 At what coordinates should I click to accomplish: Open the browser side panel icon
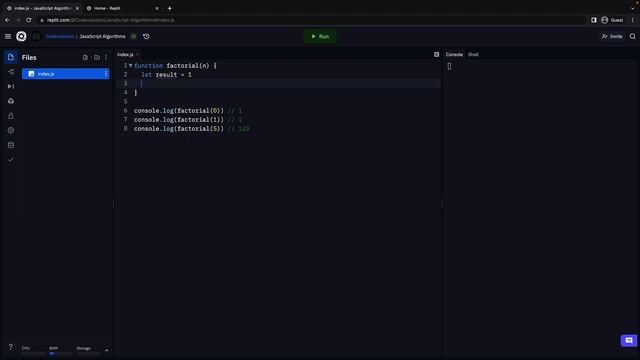click(x=593, y=20)
